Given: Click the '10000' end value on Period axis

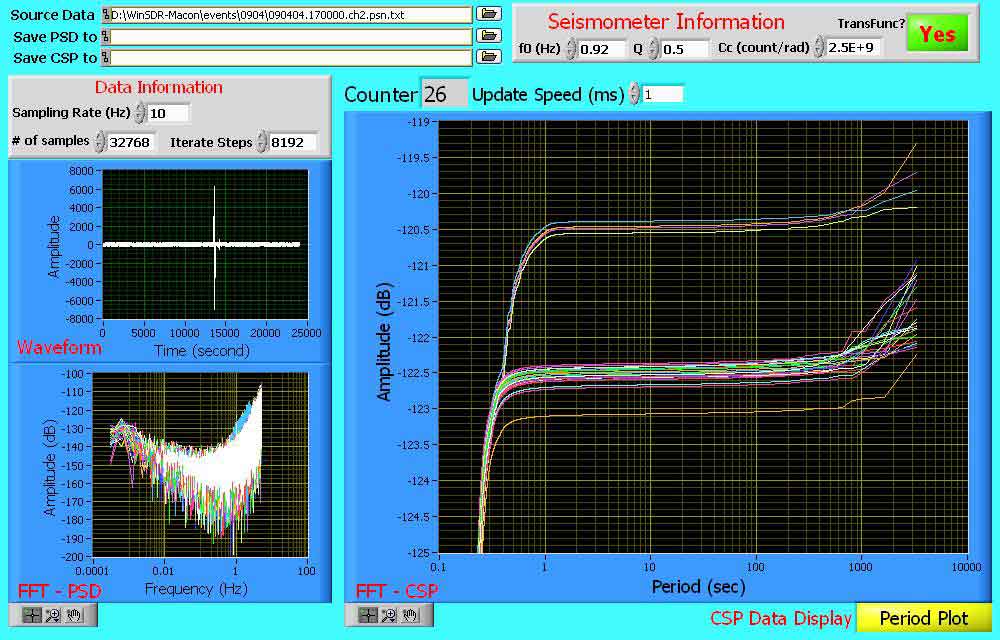Looking at the screenshot, I should click(x=966, y=567).
